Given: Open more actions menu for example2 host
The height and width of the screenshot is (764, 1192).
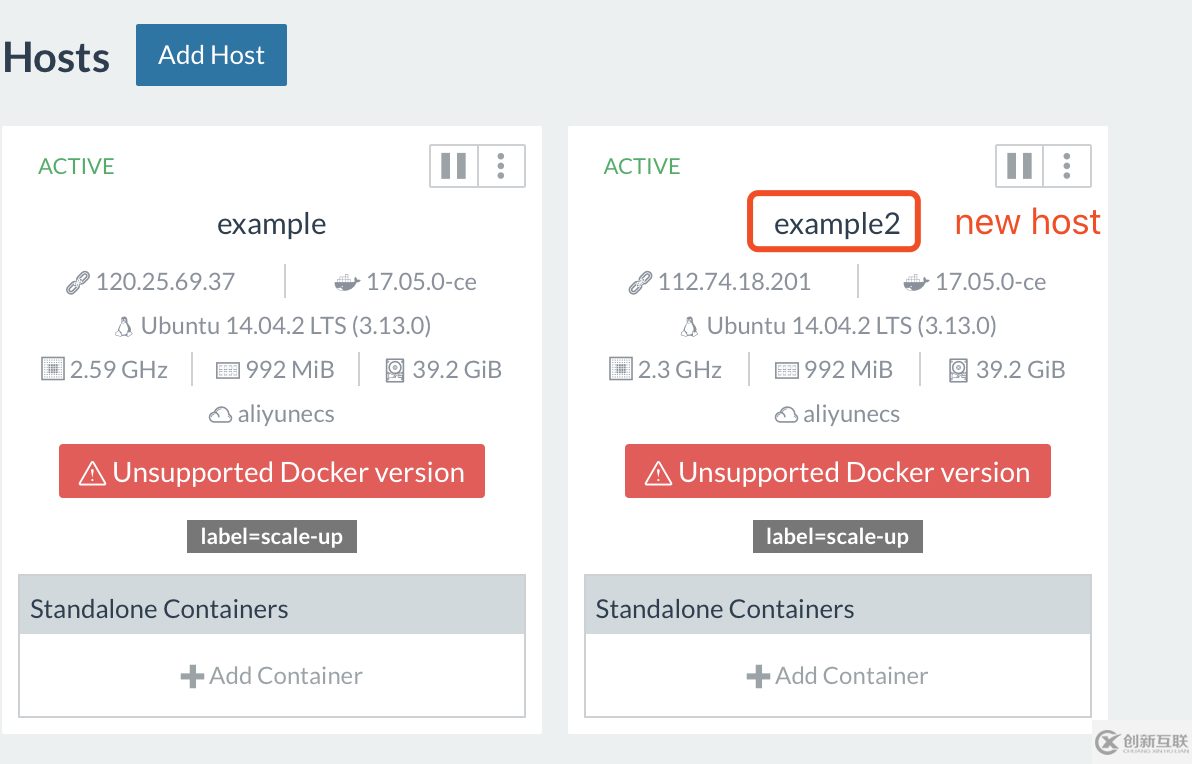Looking at the screenshot, I should coord(1067,166).
